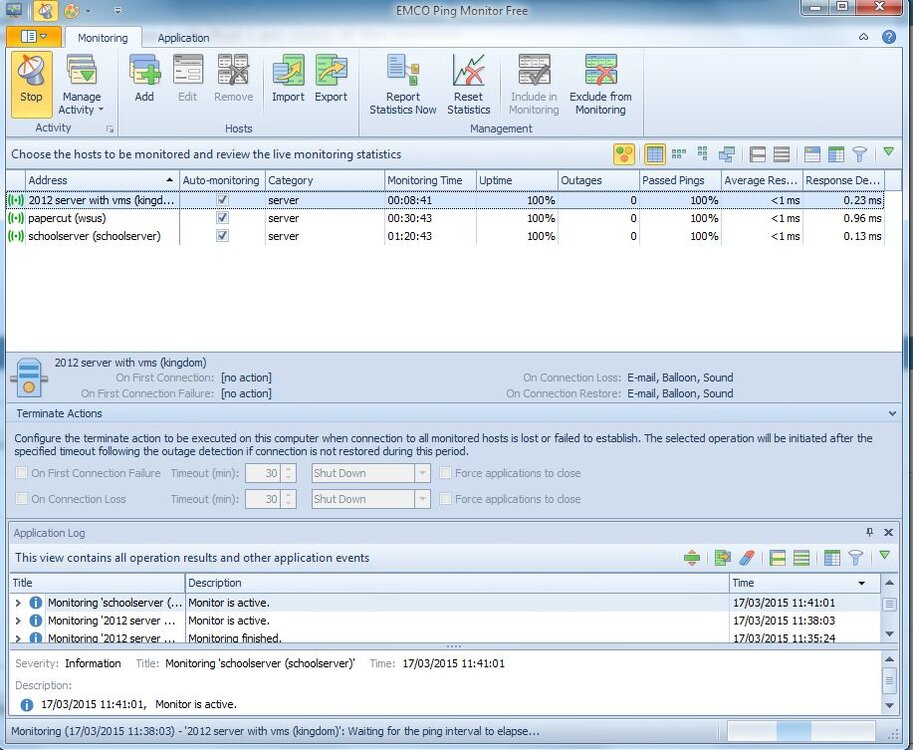Sort by Passed Pings column header
Screen dimensions: 913x750
pyautogui.click(x=680, y=181)
